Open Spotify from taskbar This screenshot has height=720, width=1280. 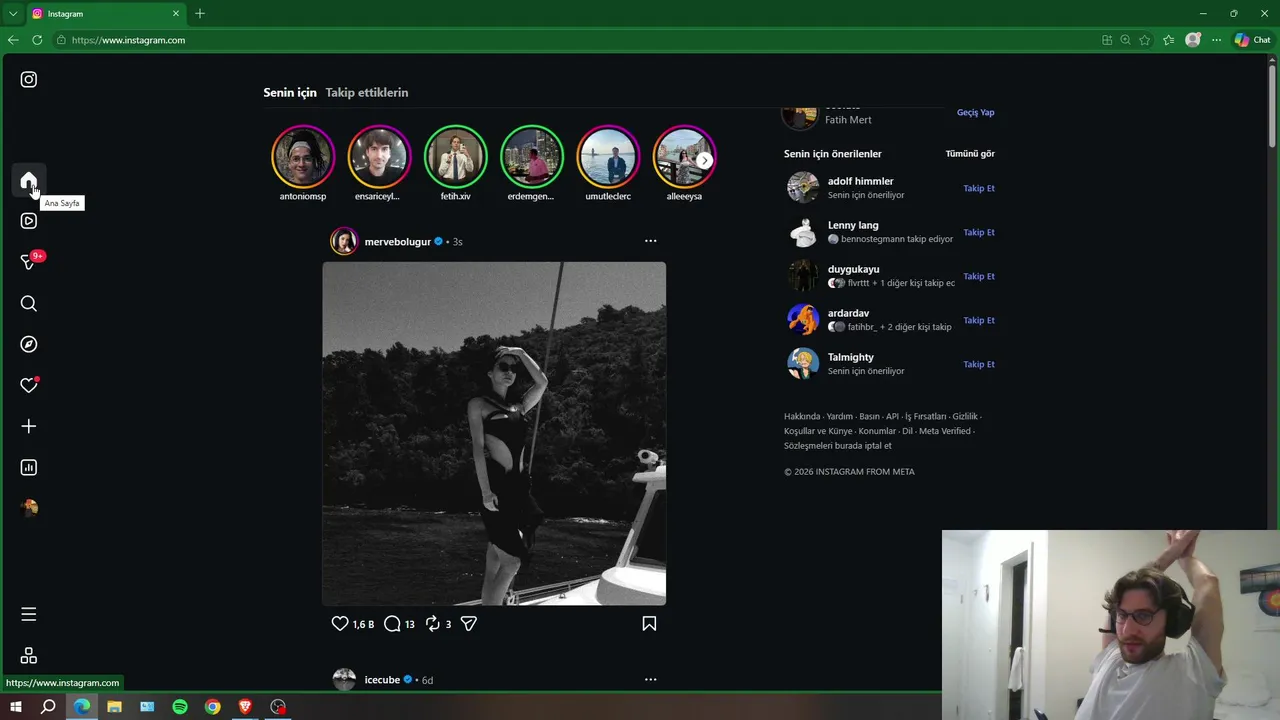tap(180, 707)
